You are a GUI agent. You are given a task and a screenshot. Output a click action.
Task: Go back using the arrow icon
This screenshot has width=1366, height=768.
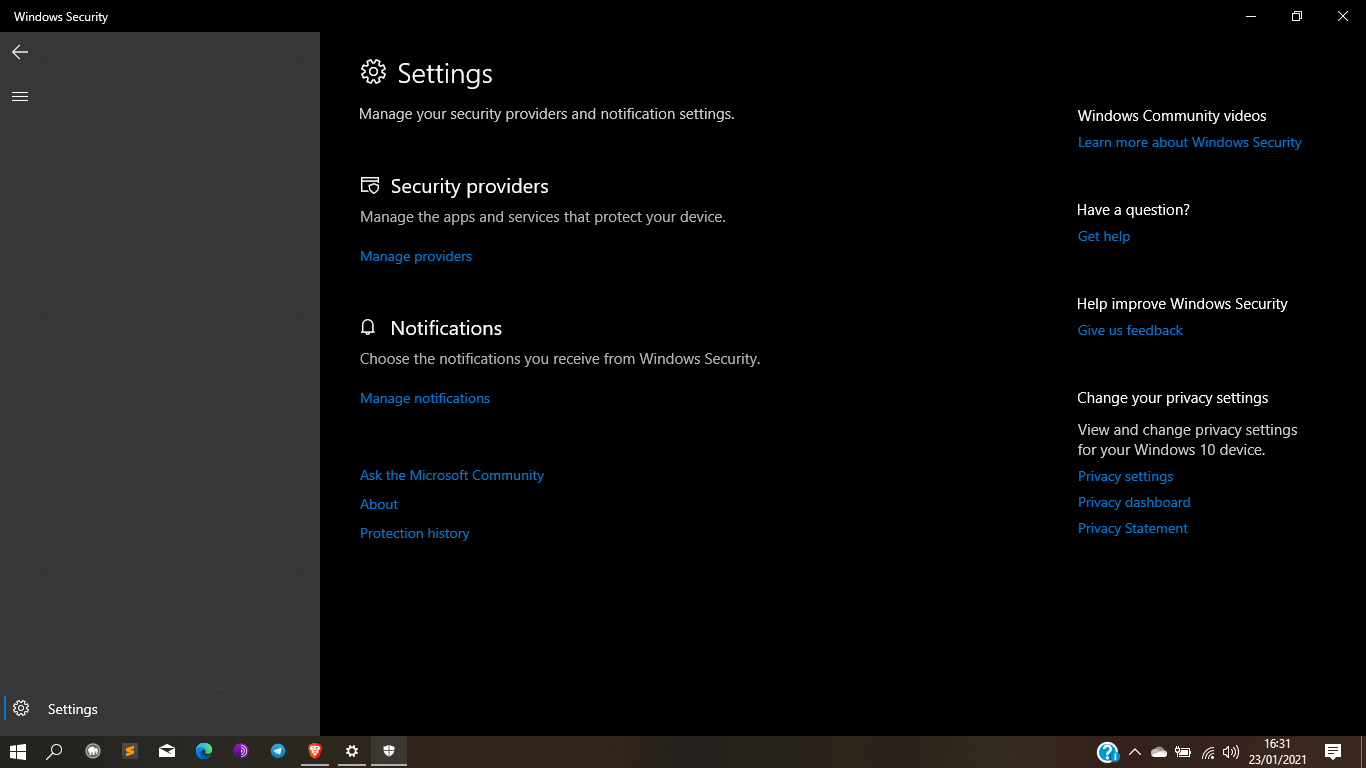click(x=20, y=52)
